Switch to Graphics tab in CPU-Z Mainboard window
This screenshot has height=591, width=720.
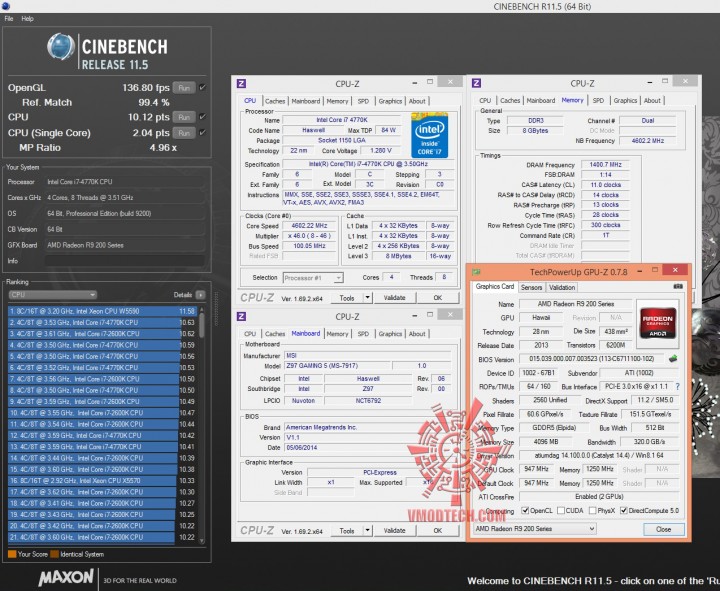[390, 334]
